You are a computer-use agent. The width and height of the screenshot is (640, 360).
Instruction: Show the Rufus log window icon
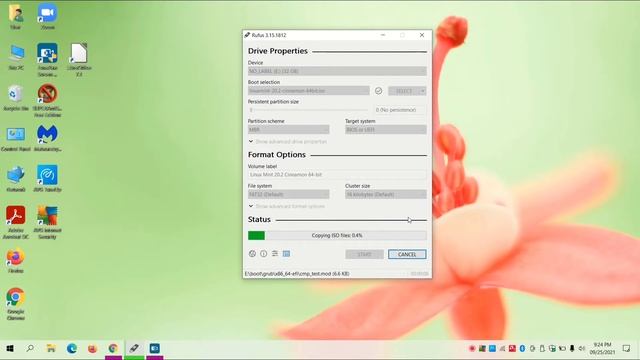pyautogui.click(x=287, y=254)
